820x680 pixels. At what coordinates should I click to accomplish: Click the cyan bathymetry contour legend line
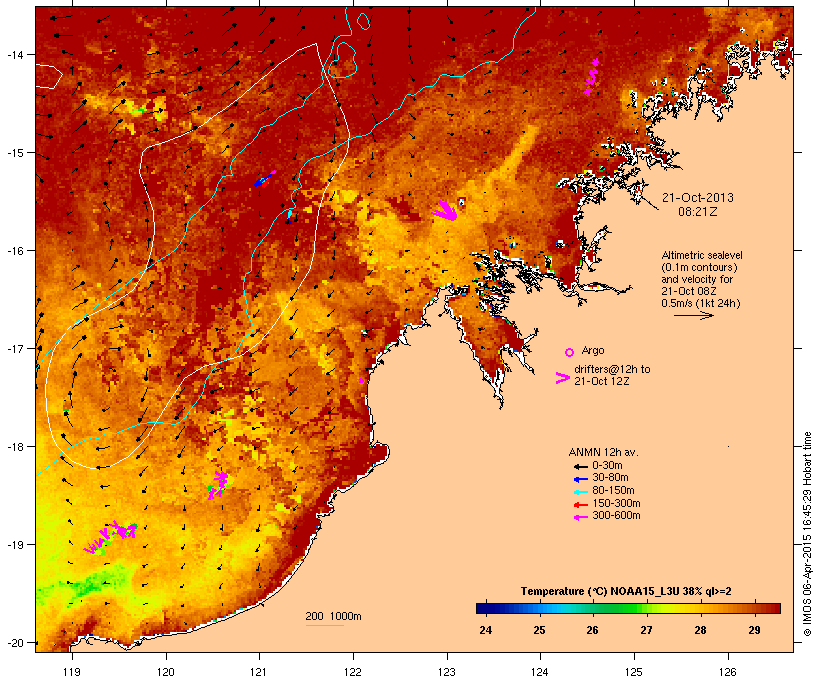[x=325, y=626]
